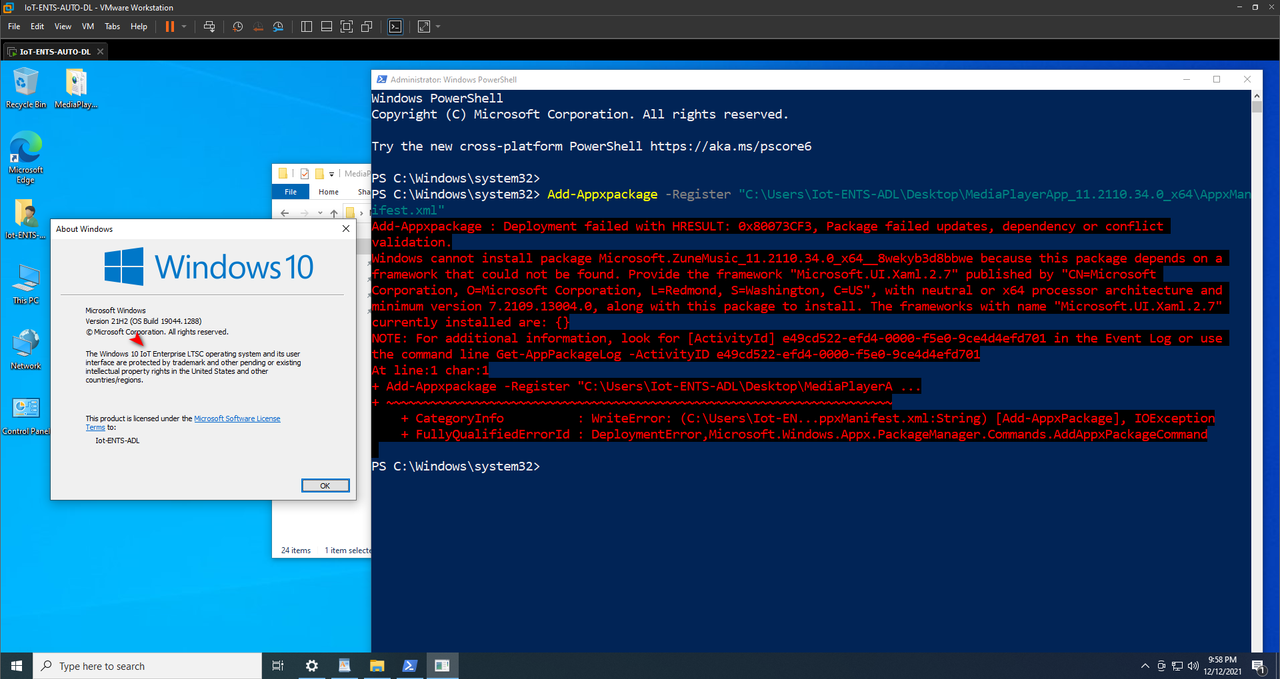Click the PowerShell command prompt line
The image size is (1280, 679).
[455, 467]
